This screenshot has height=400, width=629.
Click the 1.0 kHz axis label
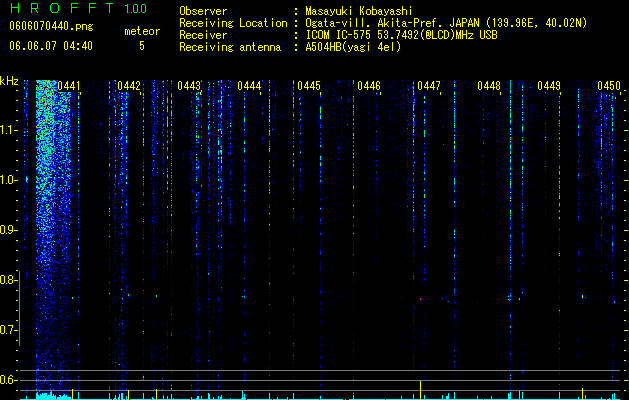(9, 180)
